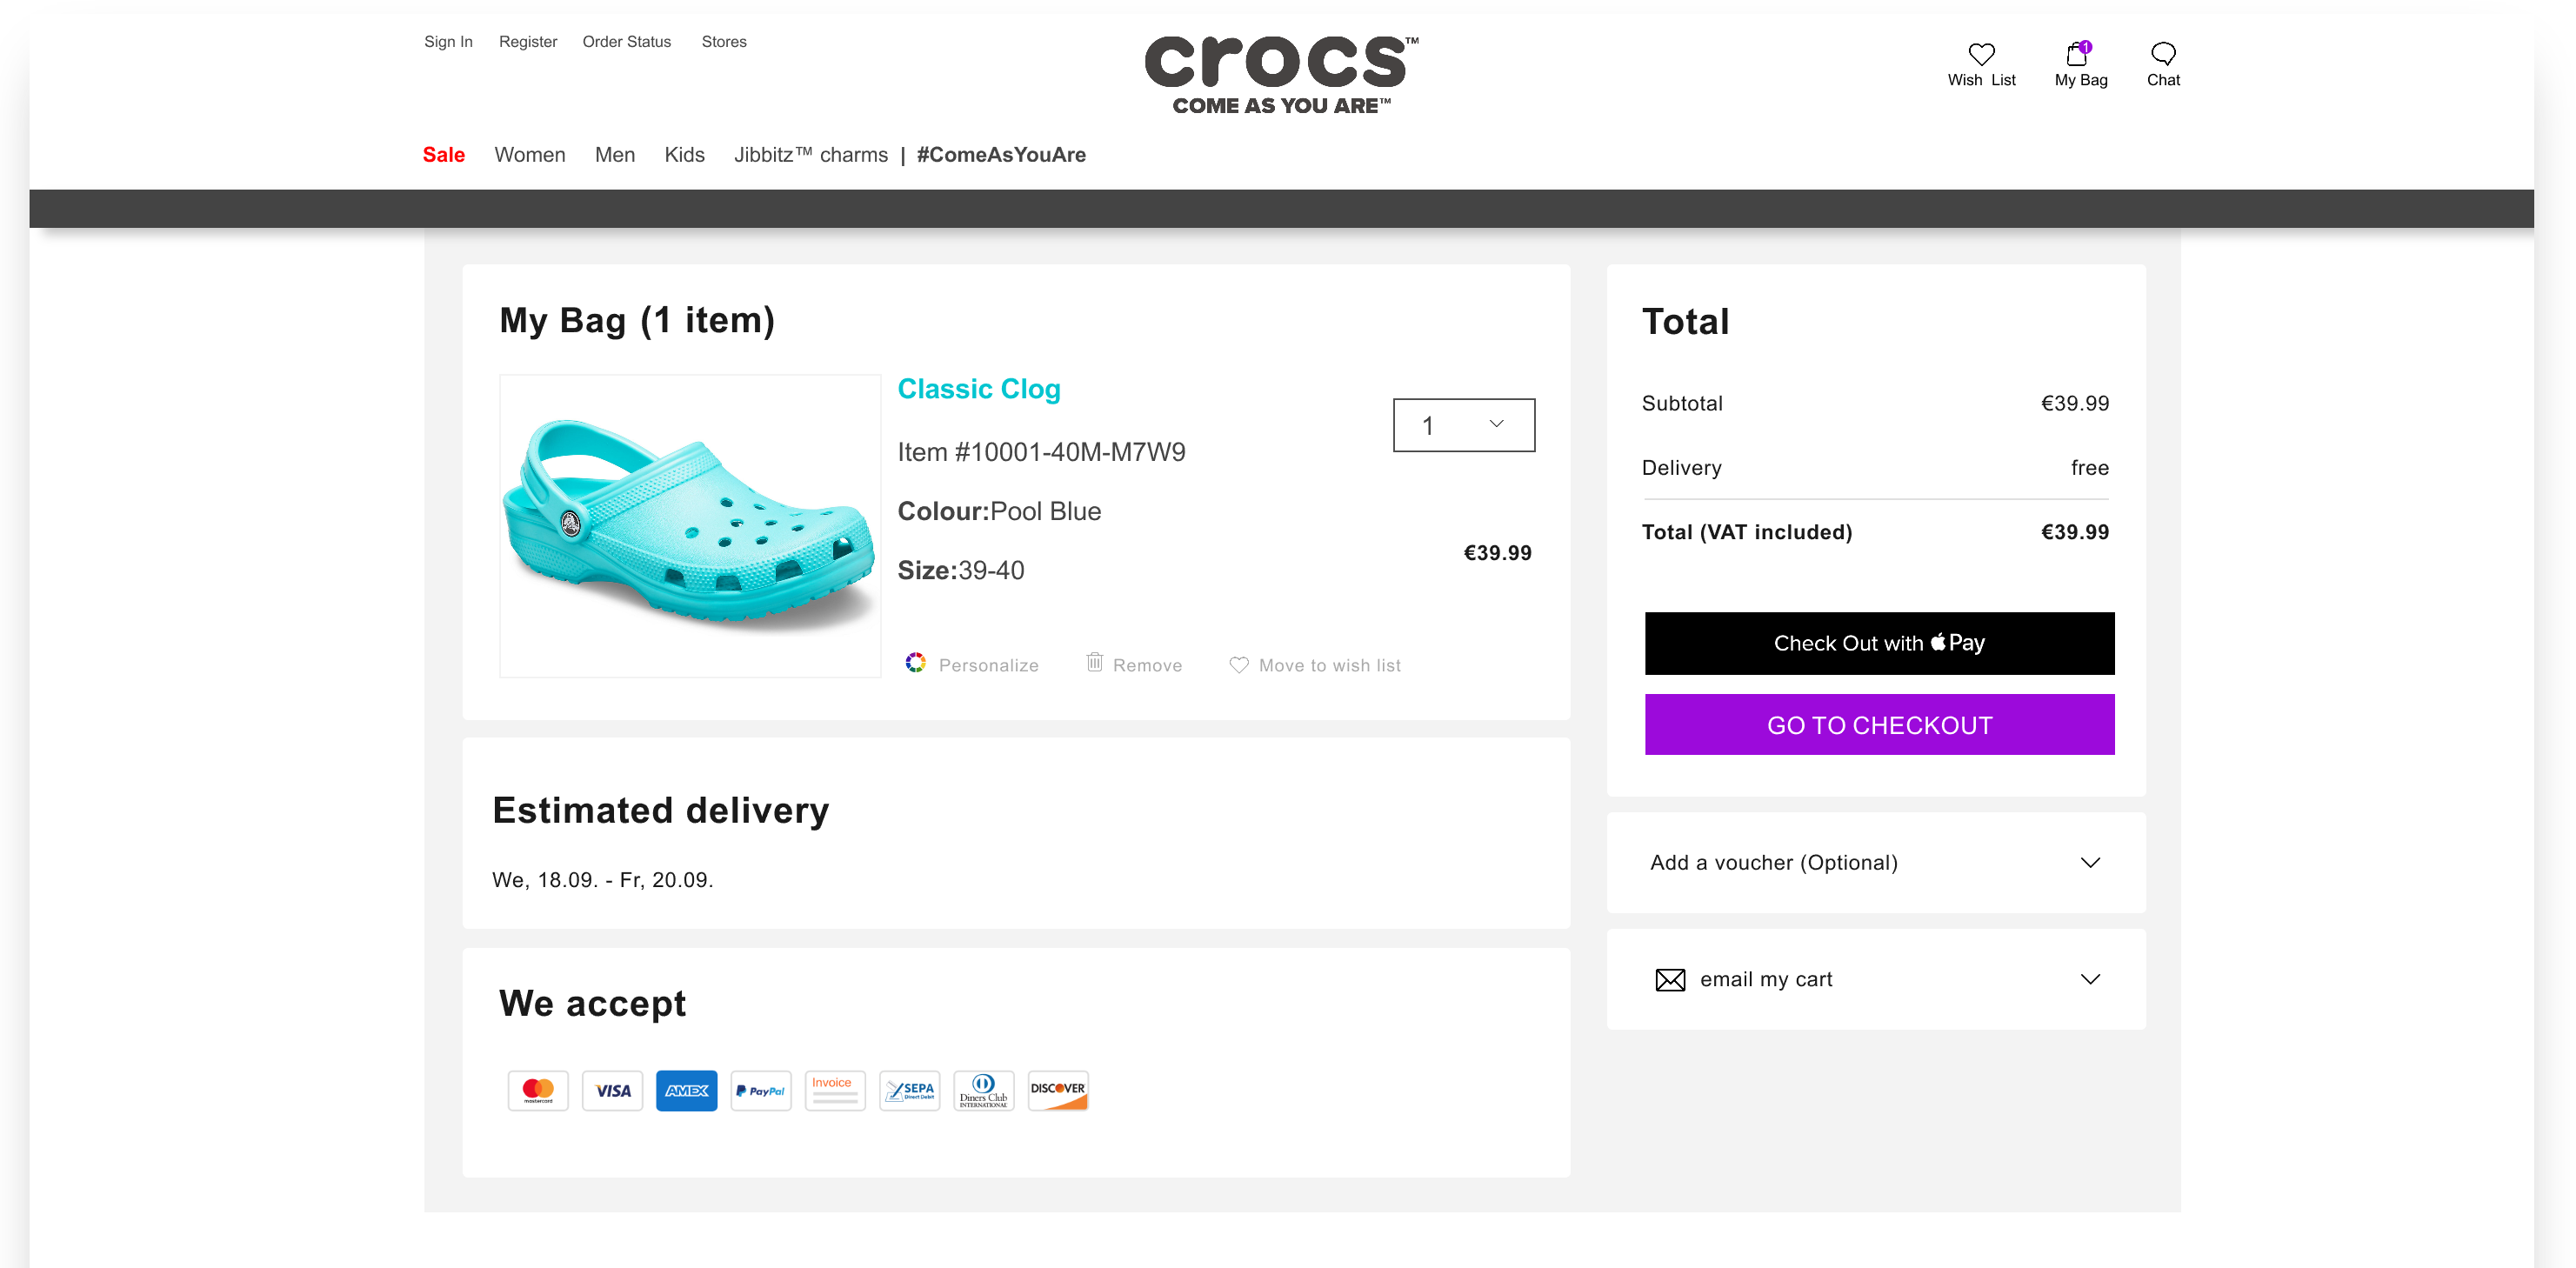Expand the email my cart section
The image size is (2576, 1268).
coord(1878,978)
